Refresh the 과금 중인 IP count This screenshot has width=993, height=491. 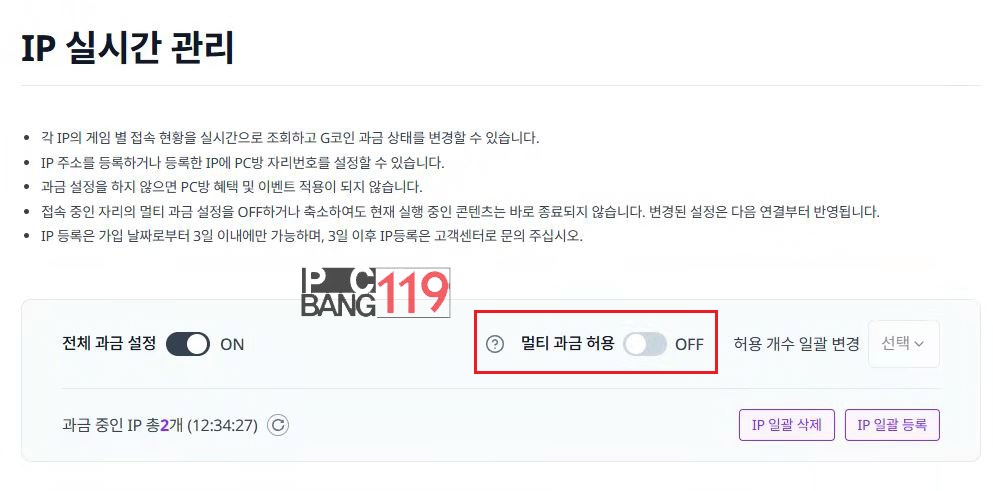(x=277, y=425)
